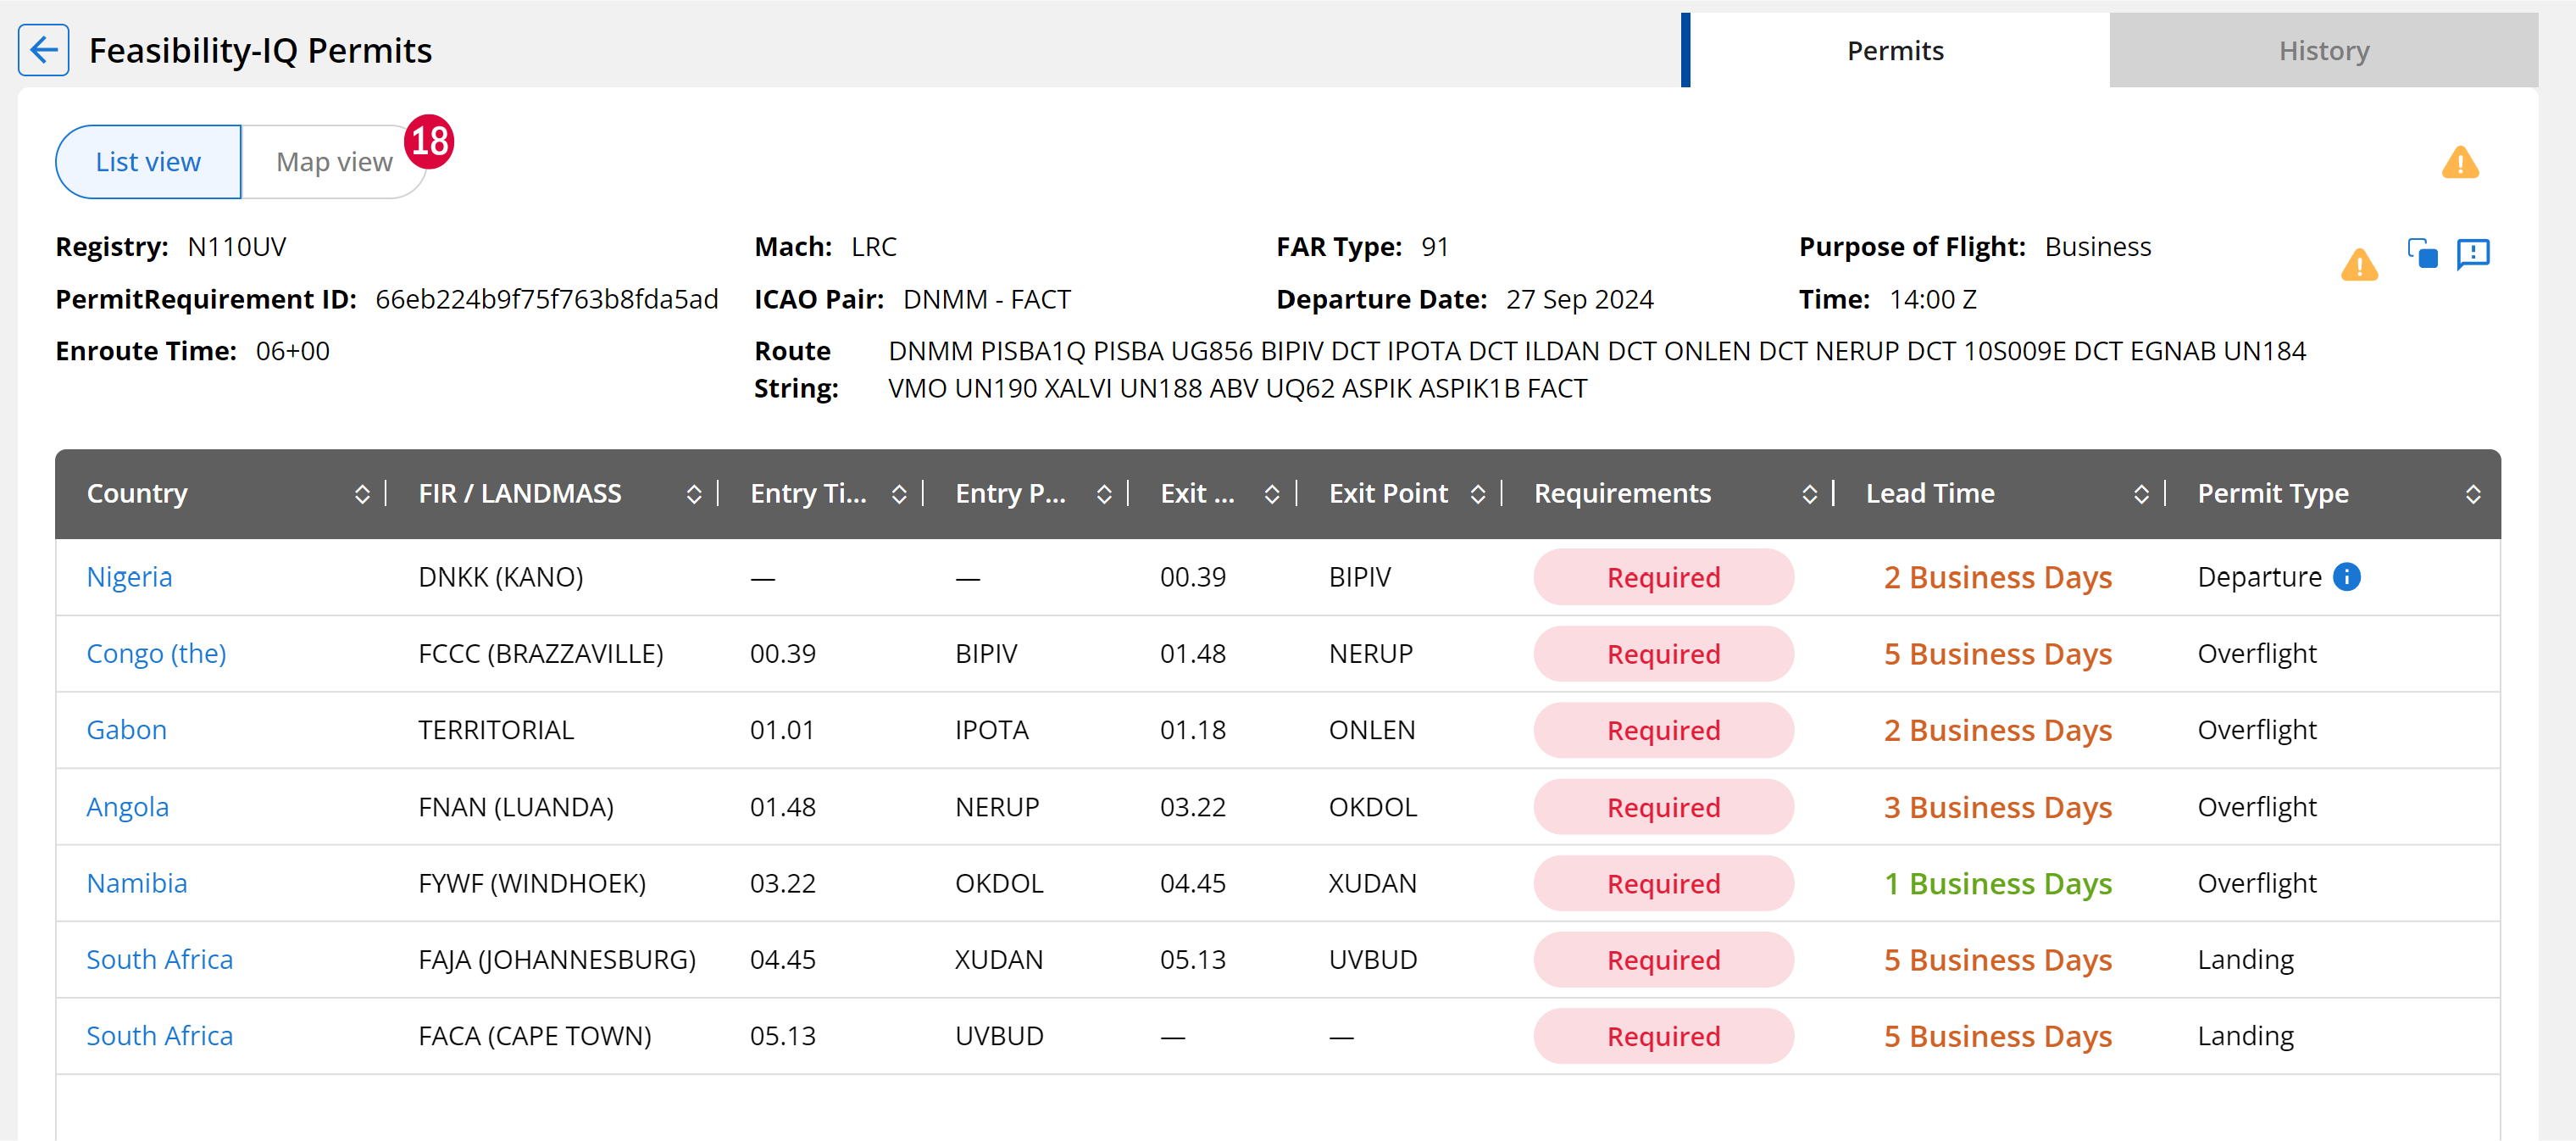Switch to List view

point(148,162)
